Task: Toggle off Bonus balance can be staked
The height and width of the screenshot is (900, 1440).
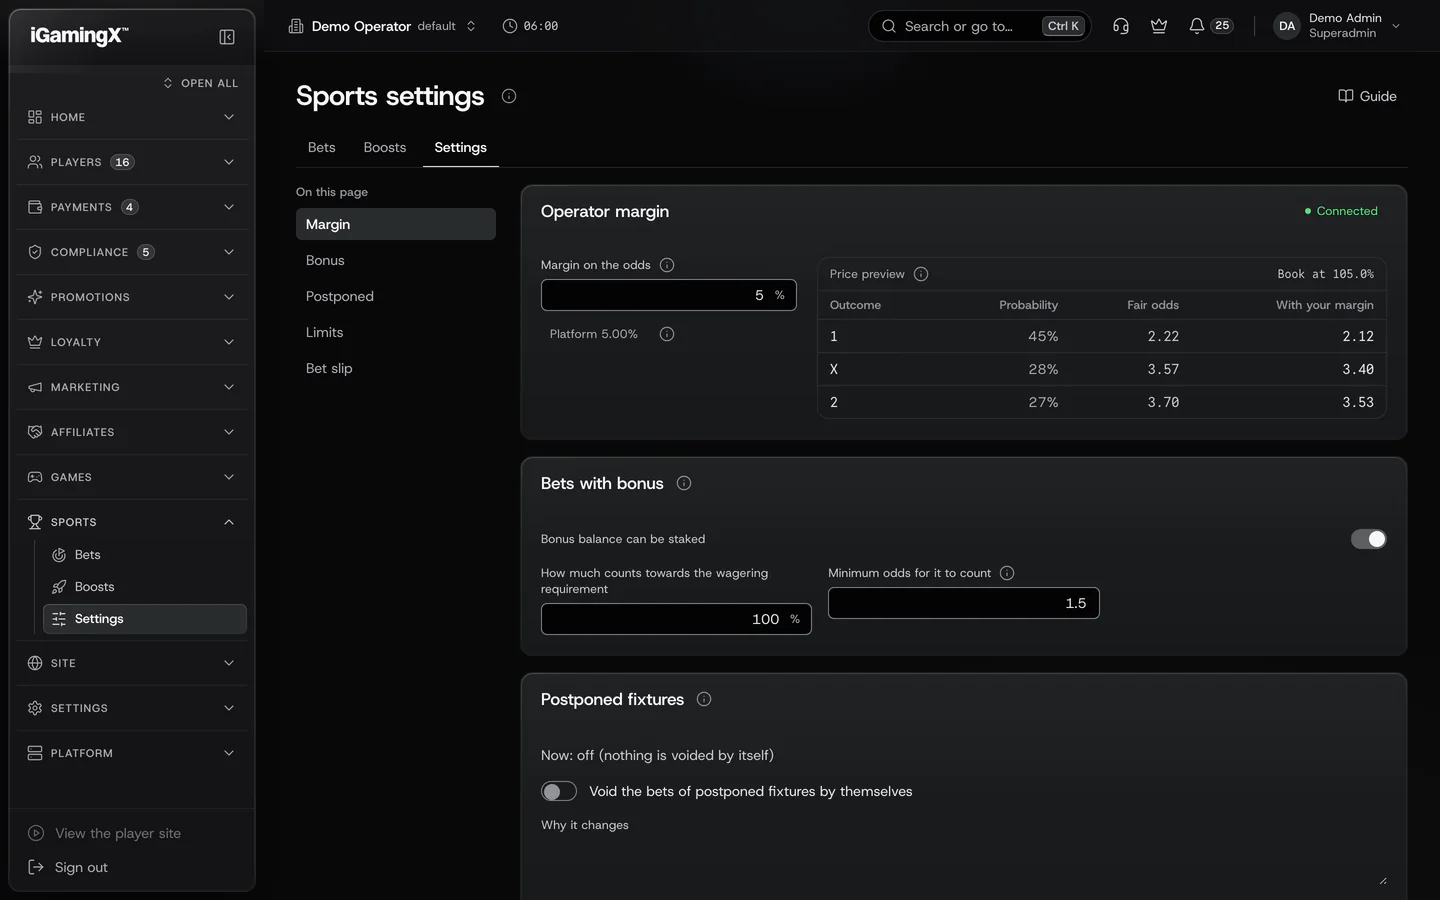Action: coord(1369,539)
